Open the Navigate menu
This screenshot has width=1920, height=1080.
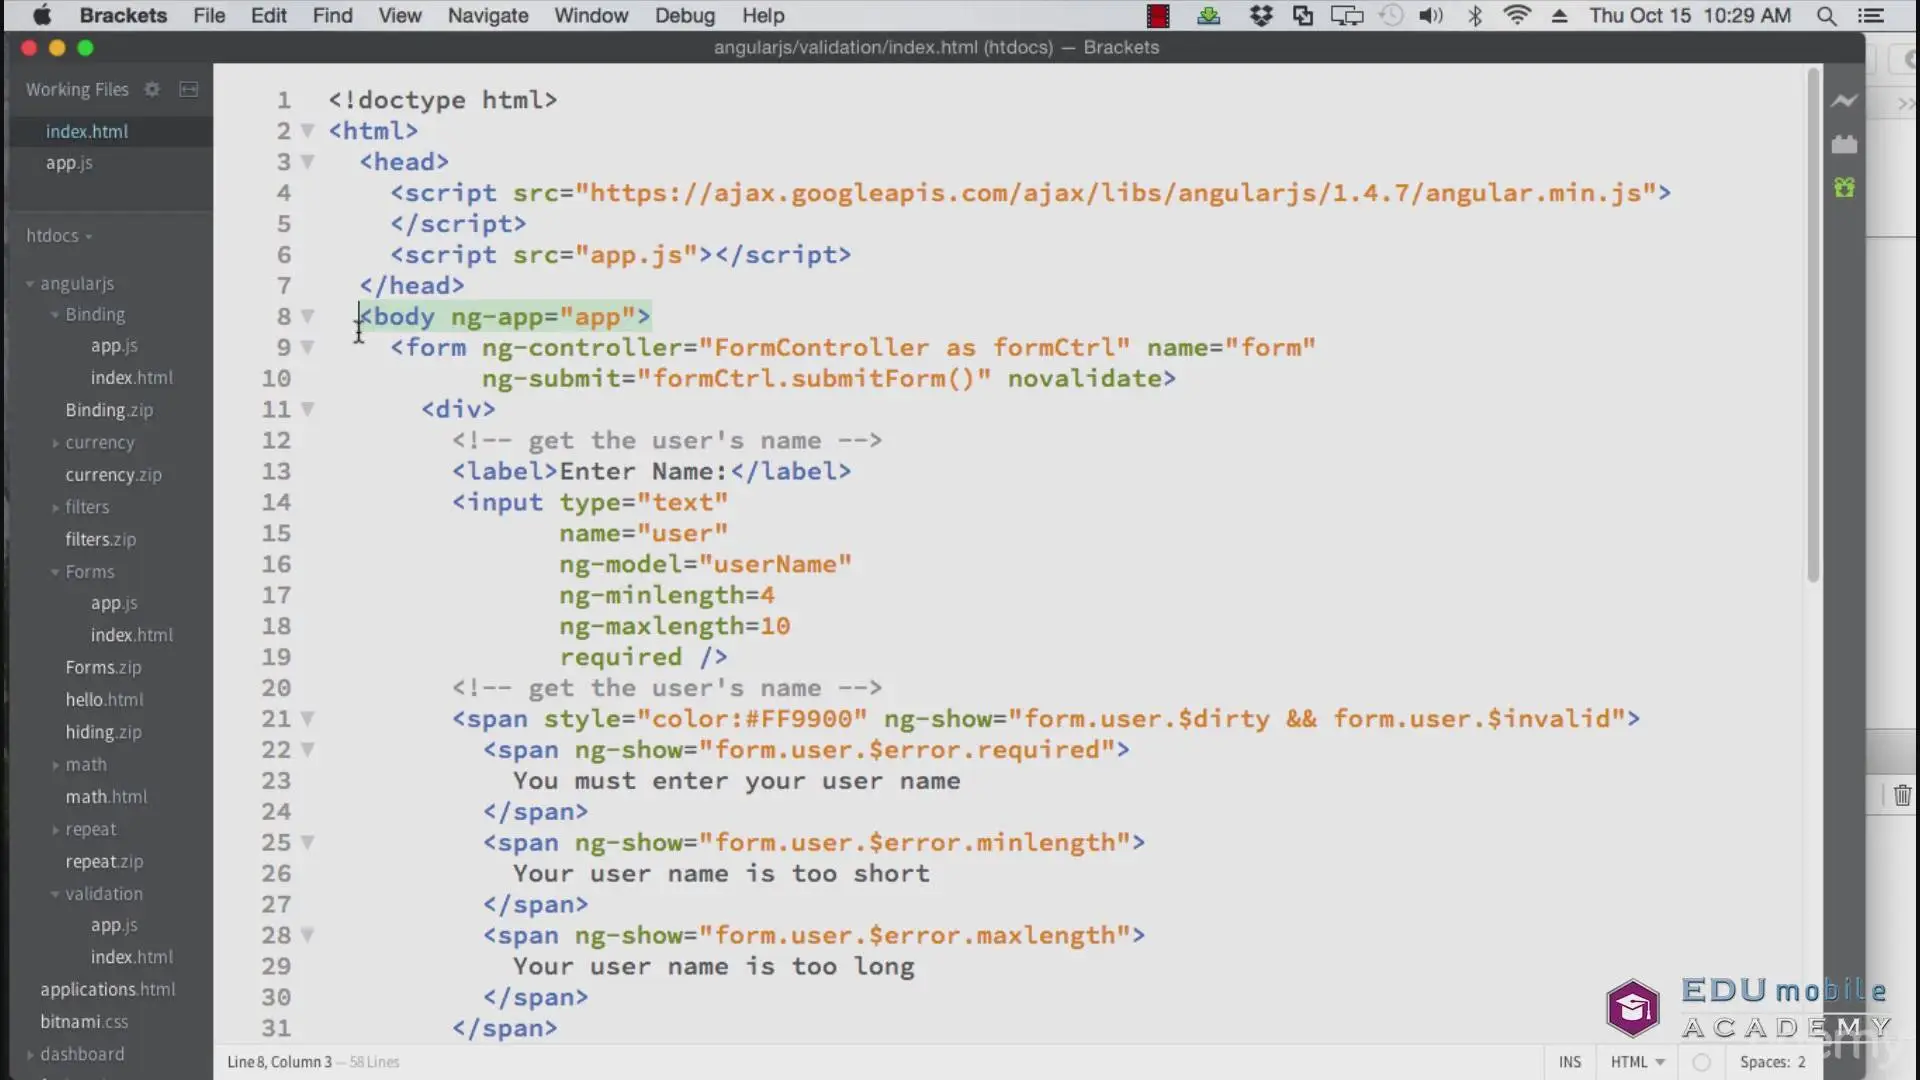point(487,16)
